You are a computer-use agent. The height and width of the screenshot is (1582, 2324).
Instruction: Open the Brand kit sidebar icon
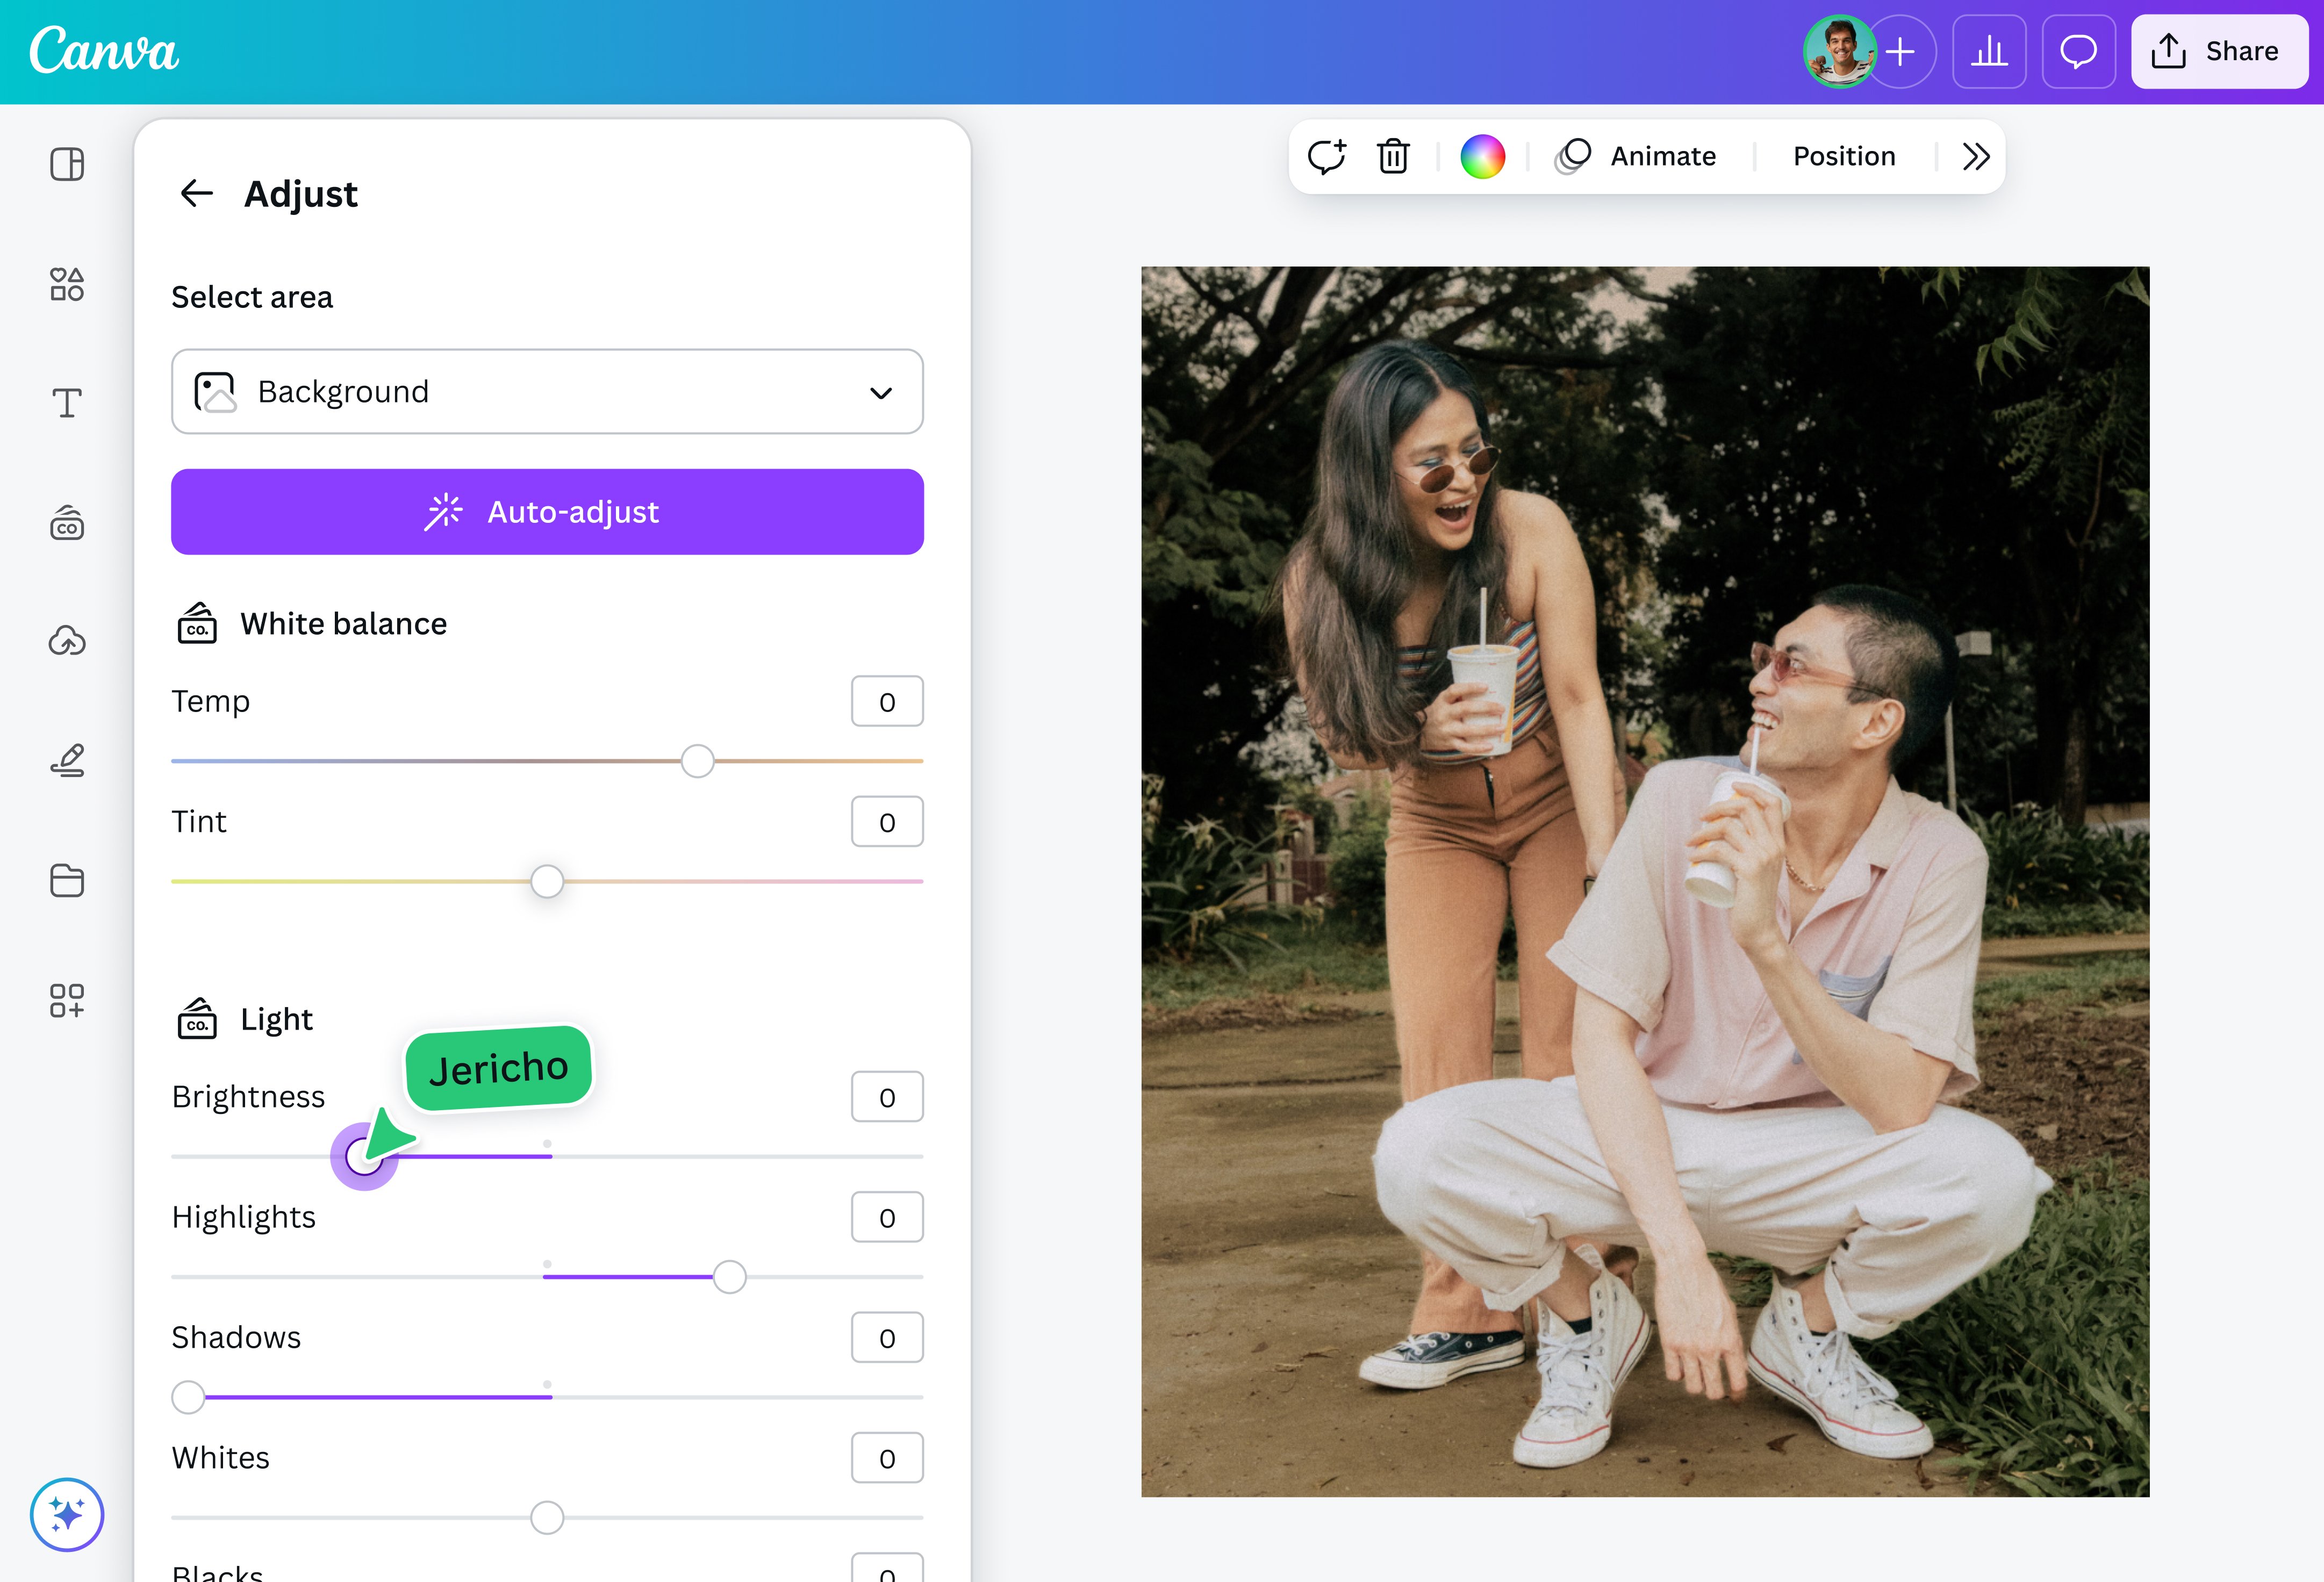[67, 522]
